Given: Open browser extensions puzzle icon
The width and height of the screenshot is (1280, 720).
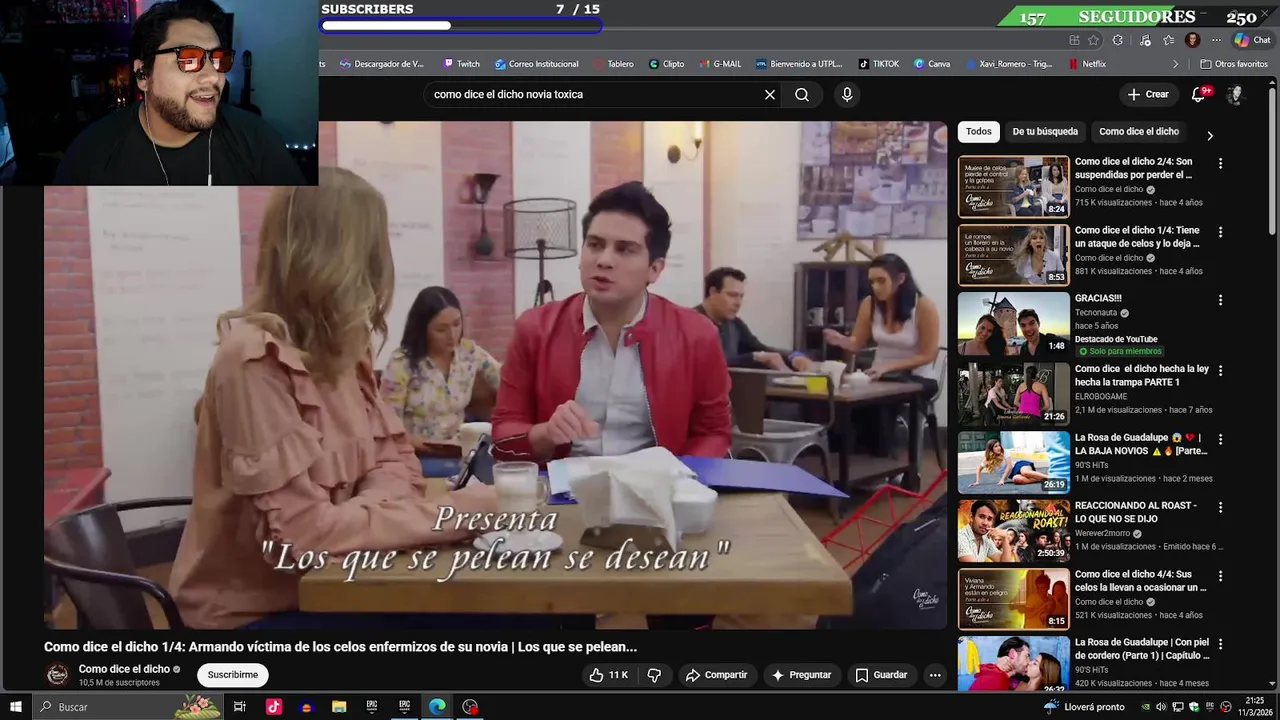Looking at the screenshot, I should [1117, 40].
